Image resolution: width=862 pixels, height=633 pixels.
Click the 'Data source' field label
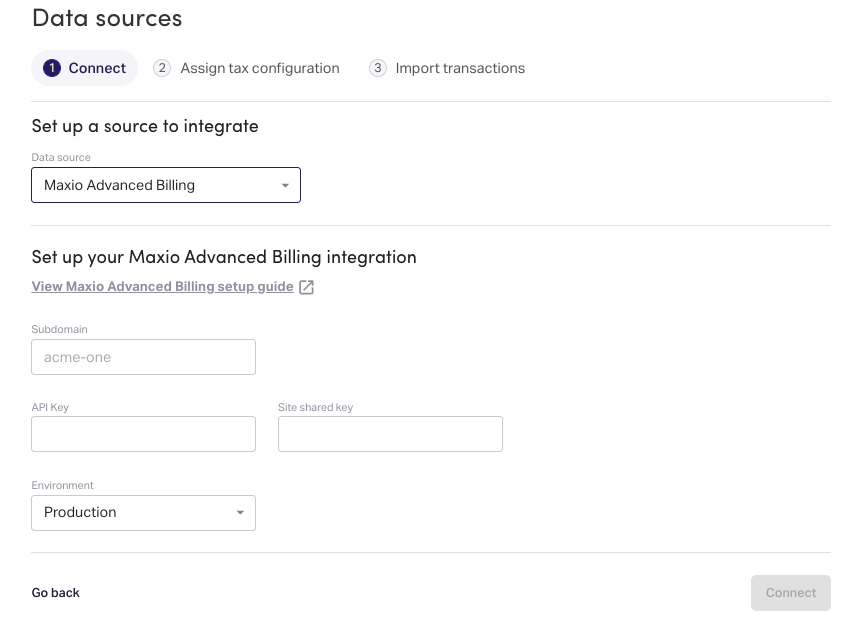pos(61,157)
